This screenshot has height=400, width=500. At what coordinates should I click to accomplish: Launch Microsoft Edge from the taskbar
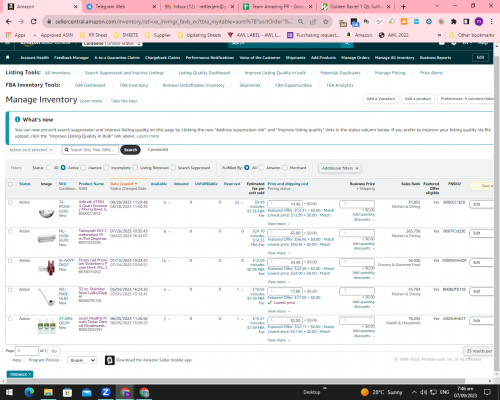click(29, 392)
